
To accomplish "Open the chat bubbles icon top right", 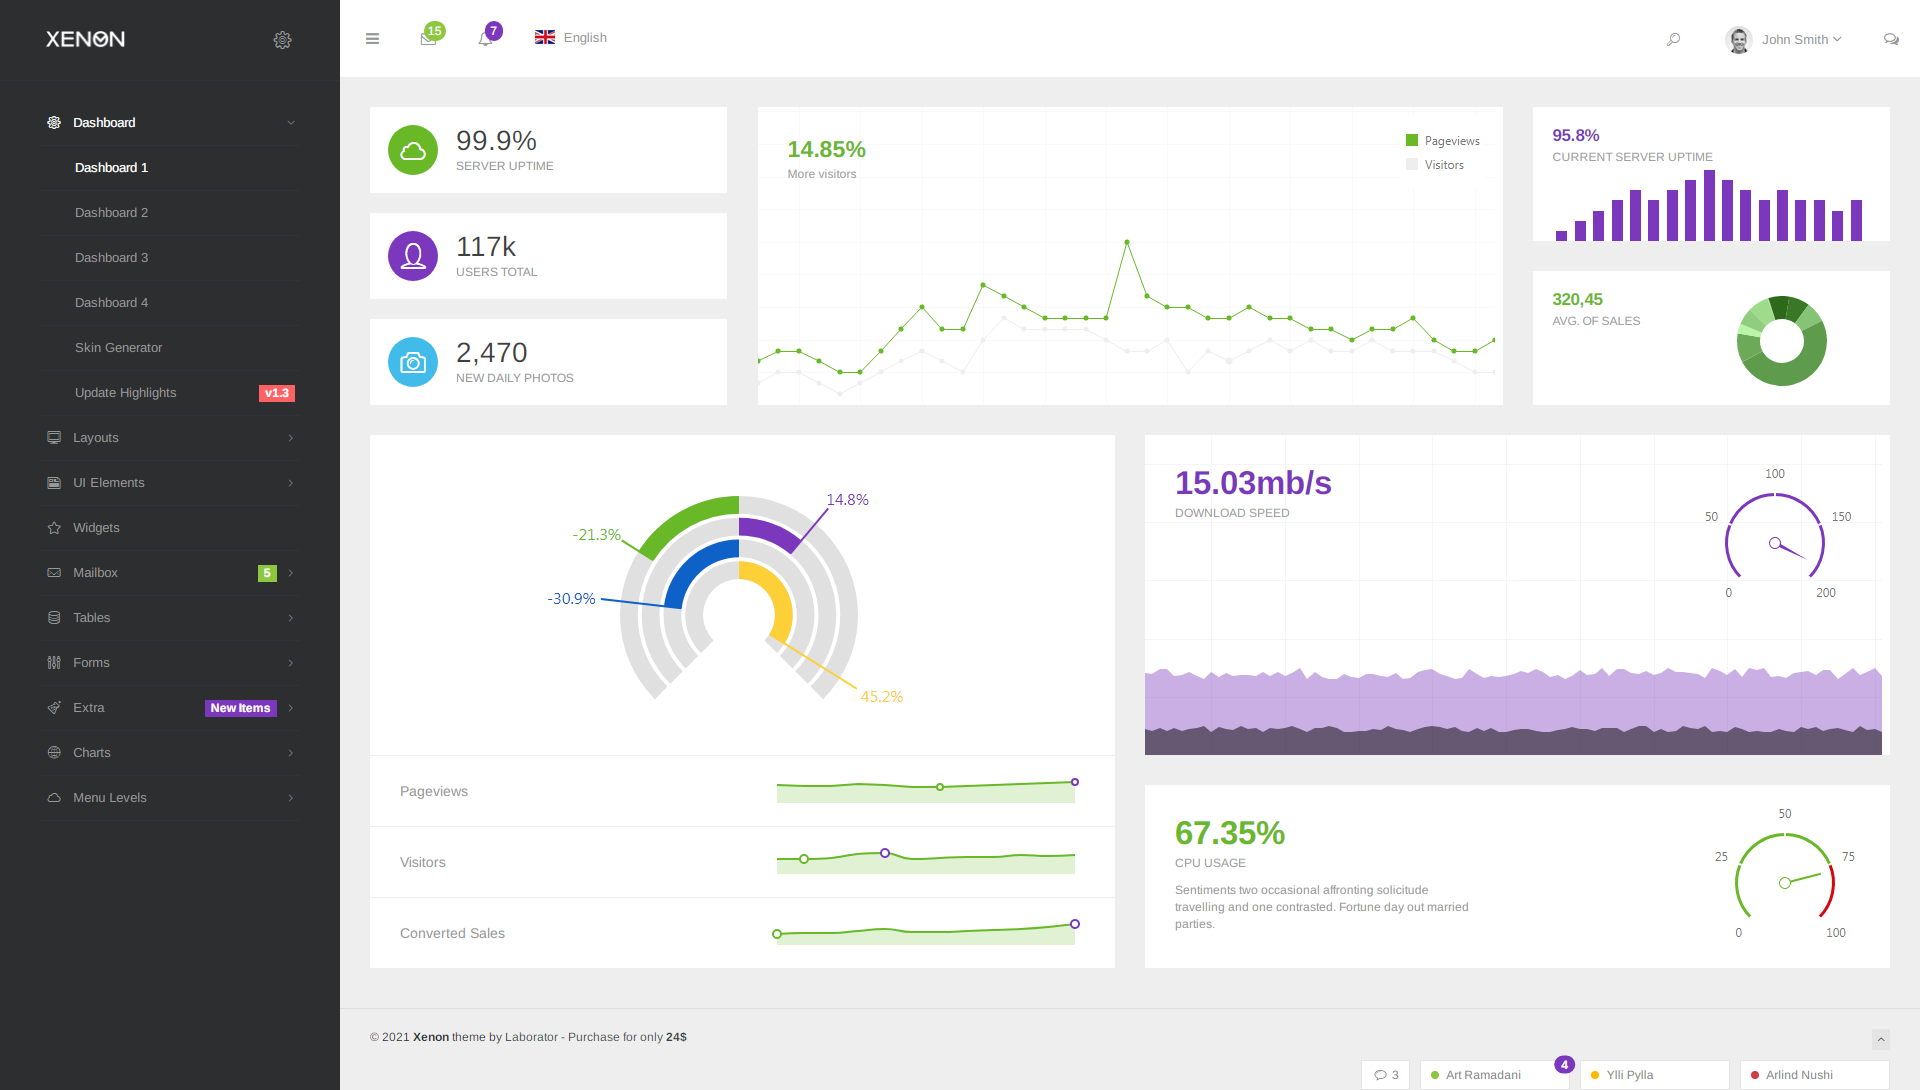I will [x=1890, y=39].
